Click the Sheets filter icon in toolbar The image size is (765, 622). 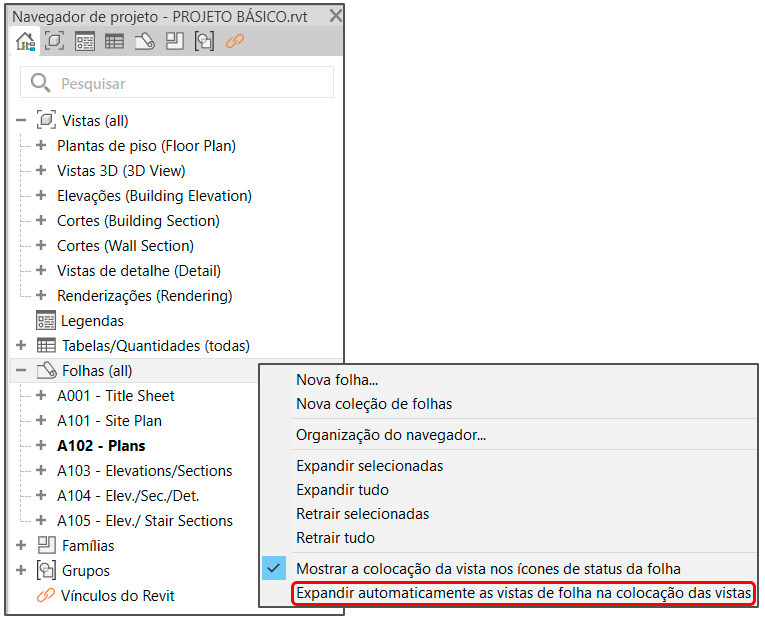(144, 41)
